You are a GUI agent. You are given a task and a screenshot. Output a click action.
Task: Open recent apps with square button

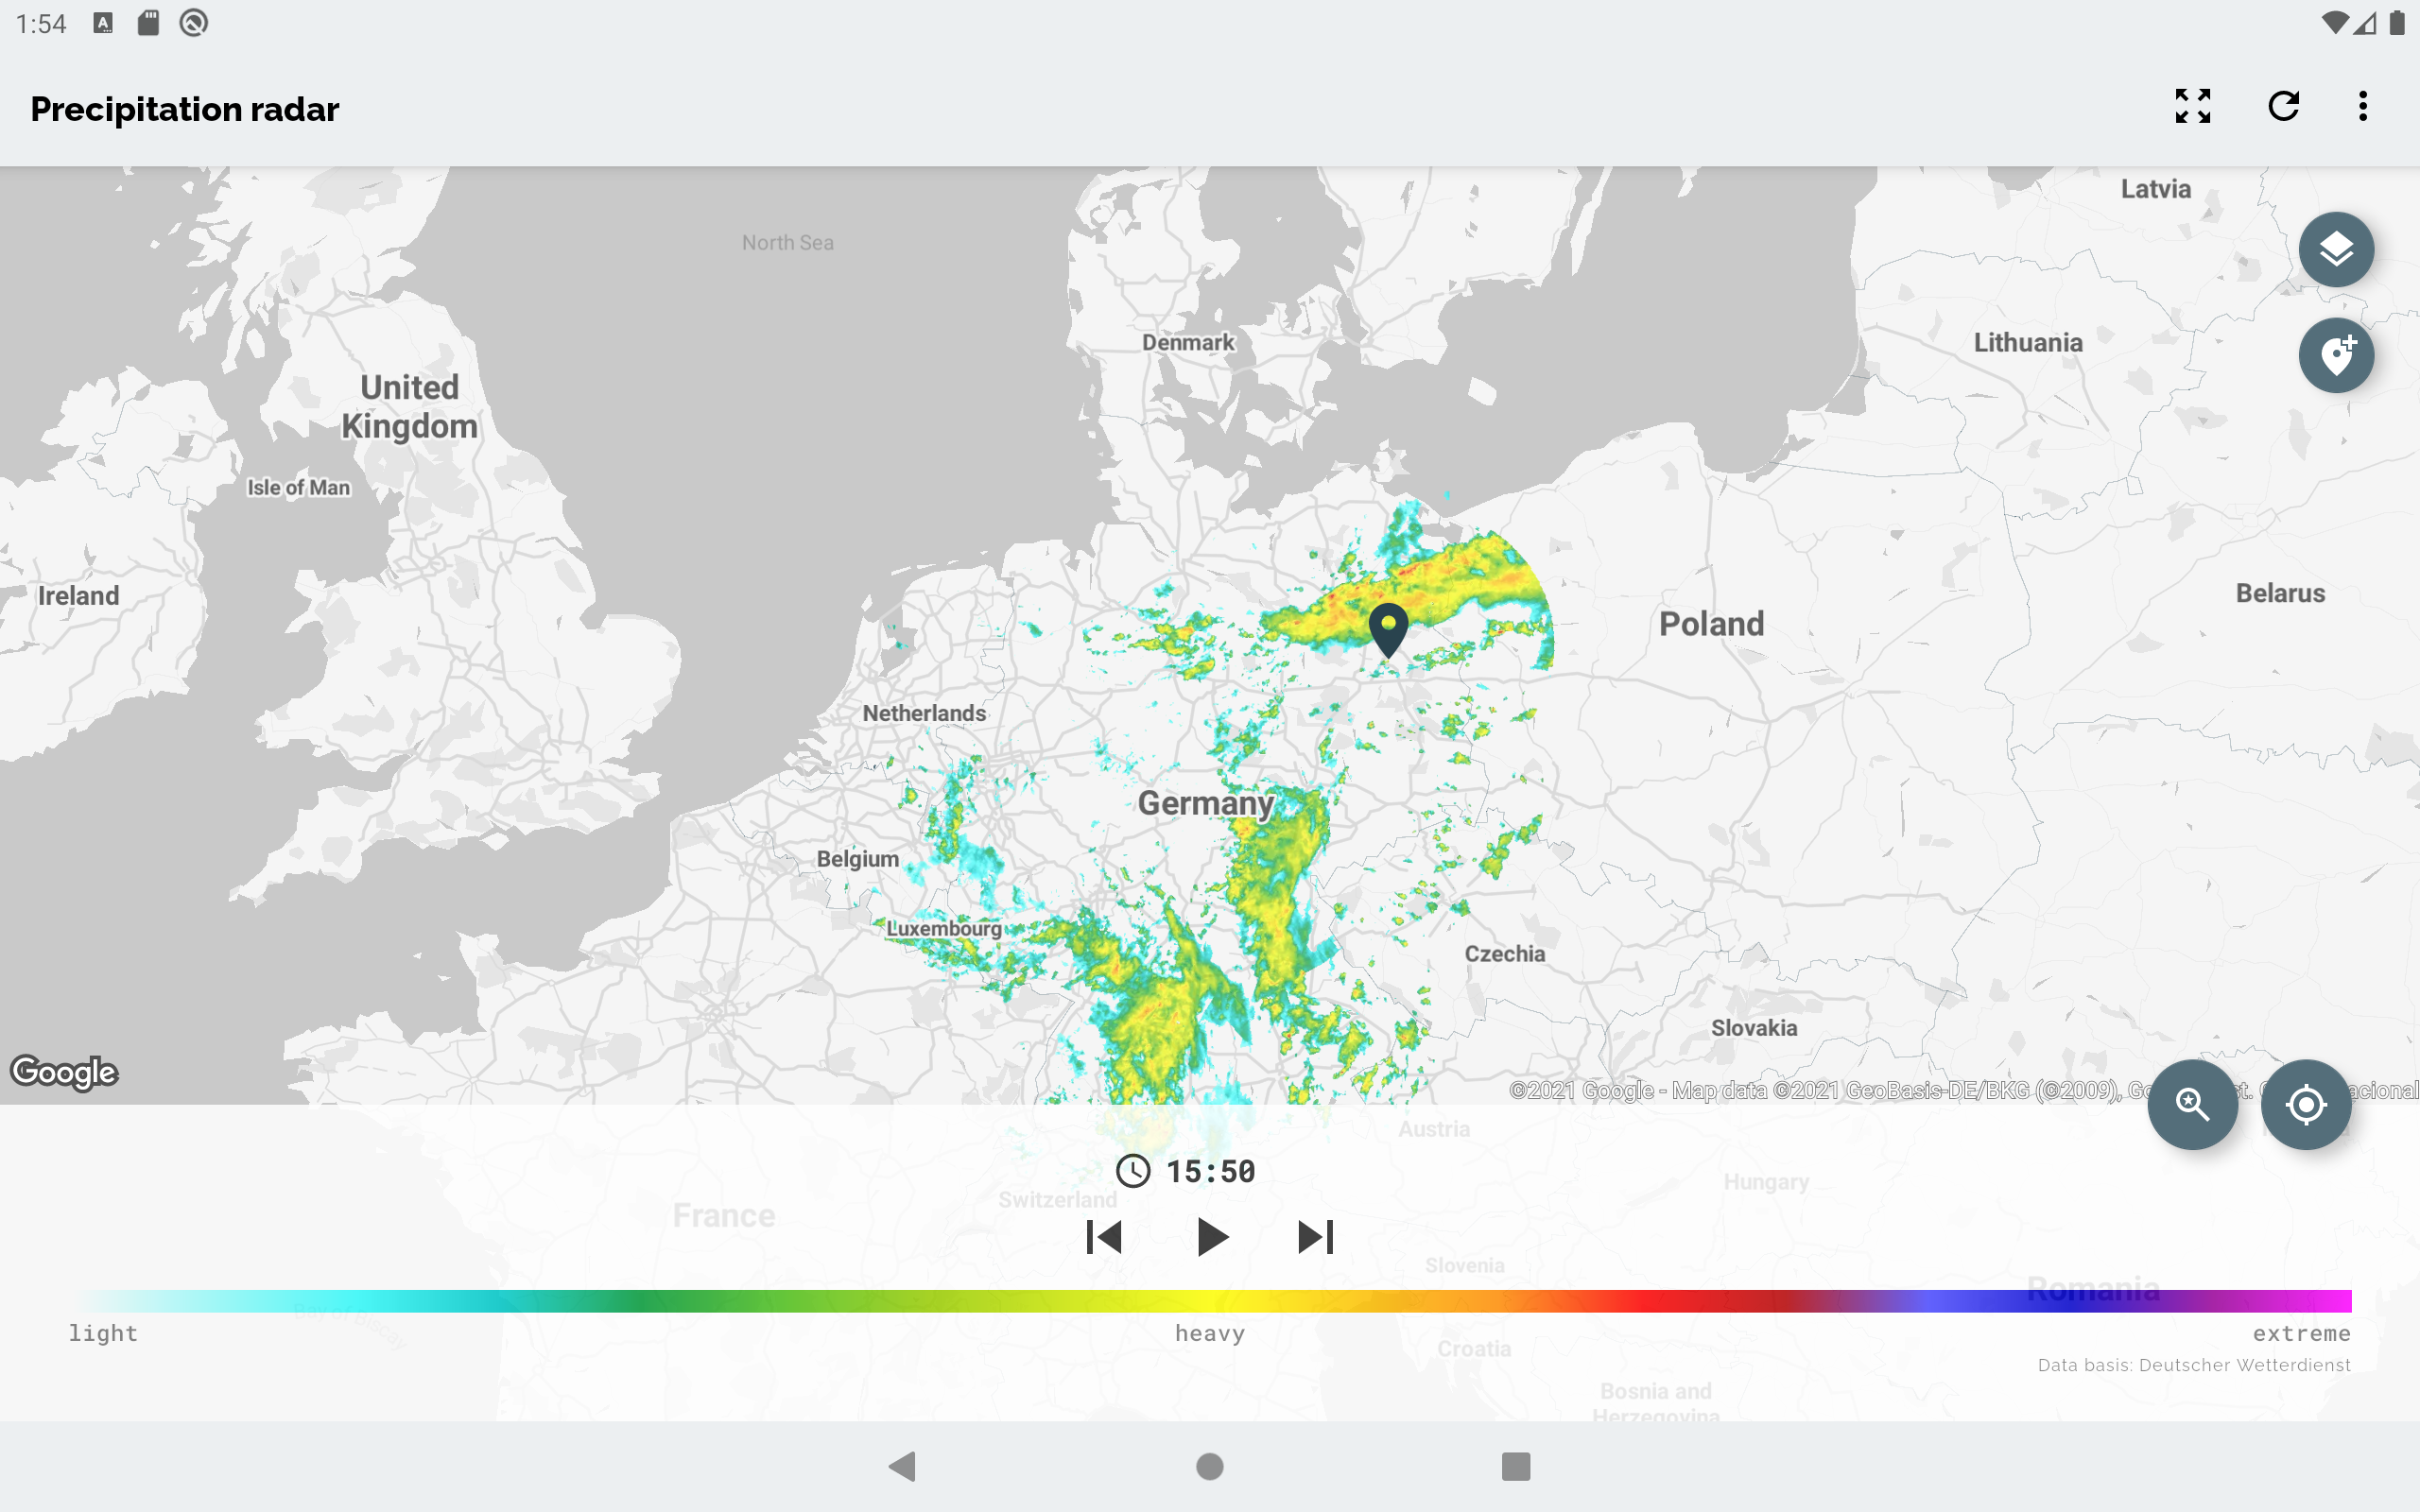pos(1515,1466)
